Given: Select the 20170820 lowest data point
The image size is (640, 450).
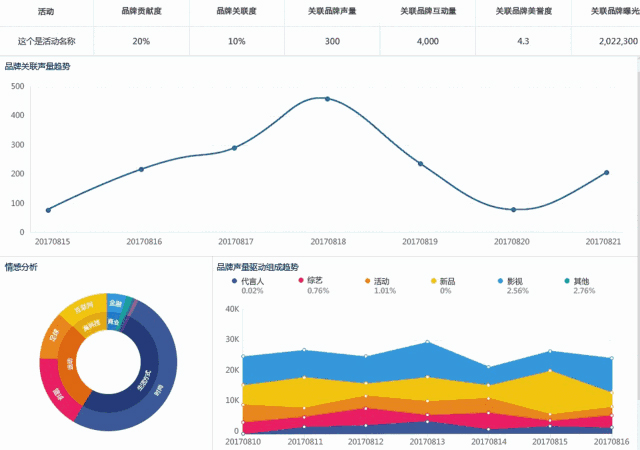Looking at the screenshot, I should point(513,210).
